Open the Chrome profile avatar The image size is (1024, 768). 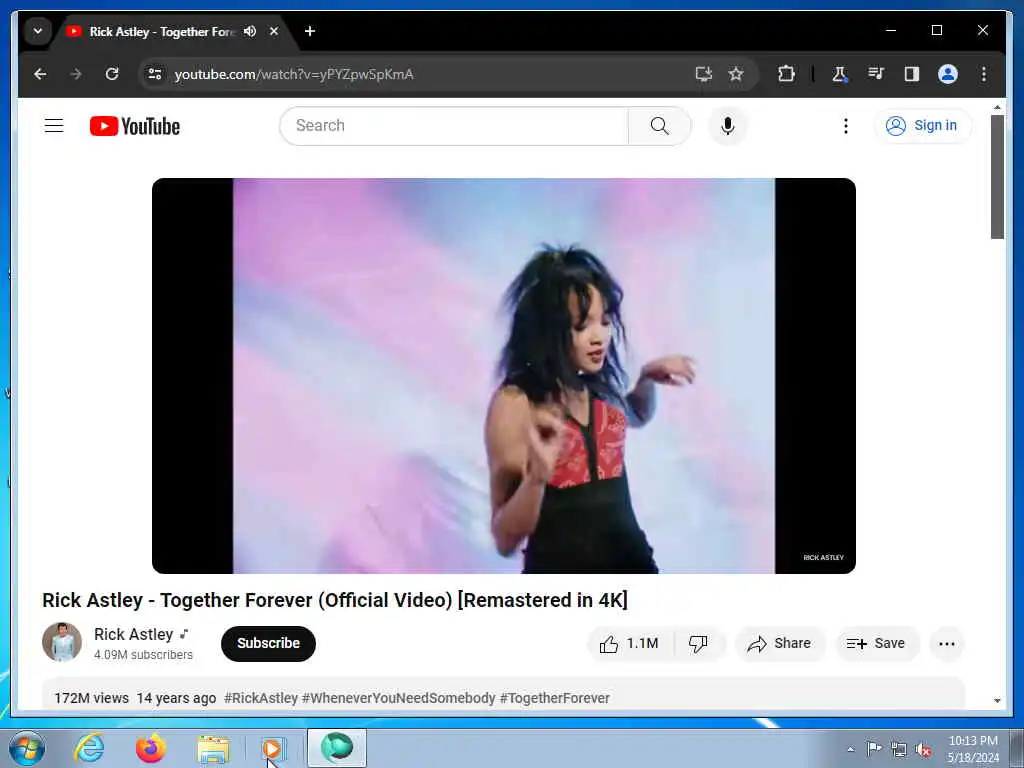[x=948, y=74]
